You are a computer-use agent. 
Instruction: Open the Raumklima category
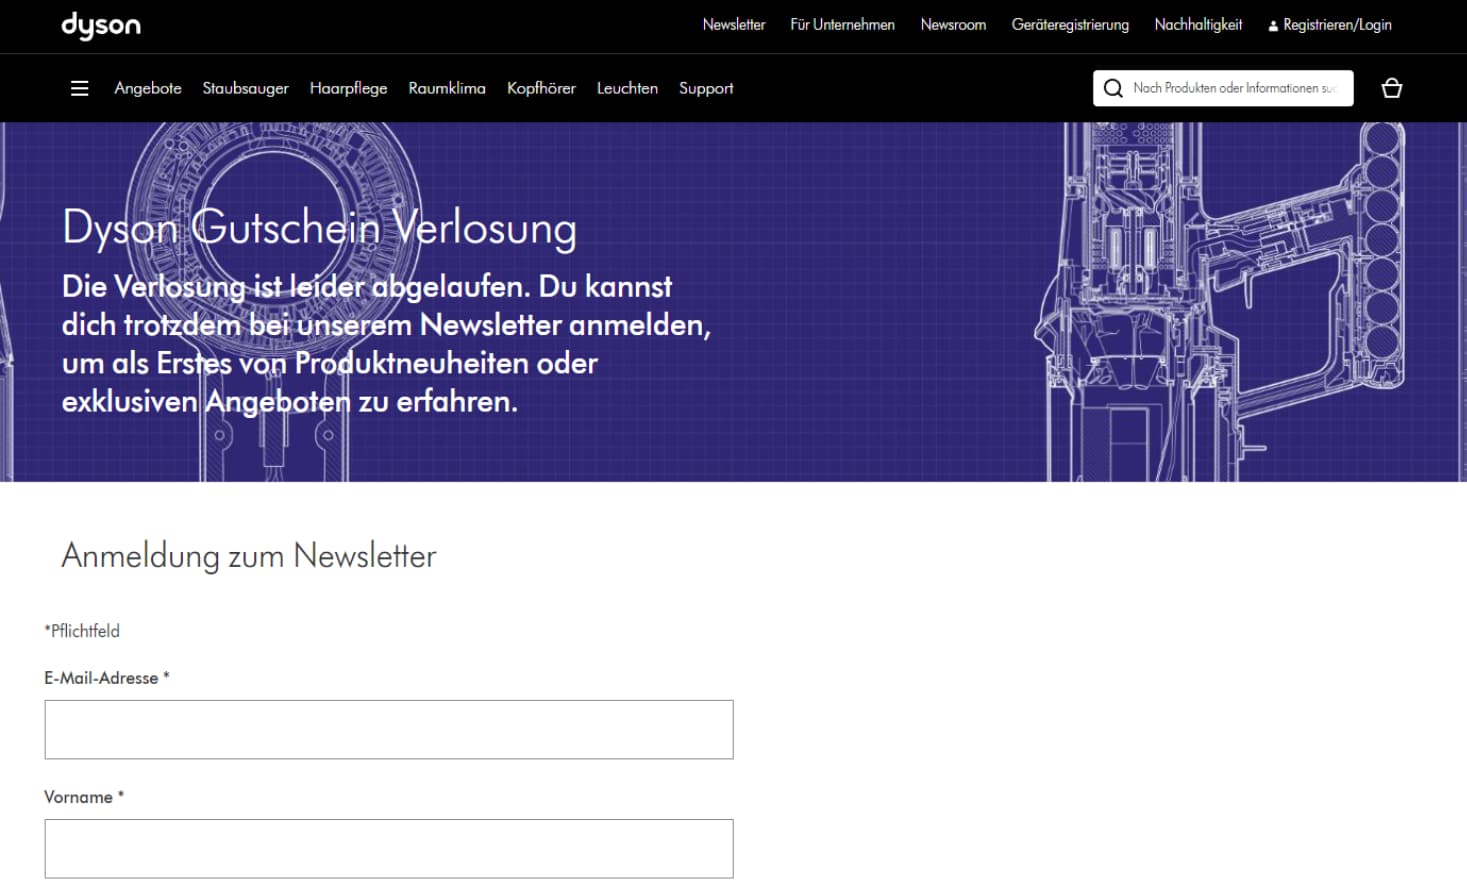(x=446, y=88)
